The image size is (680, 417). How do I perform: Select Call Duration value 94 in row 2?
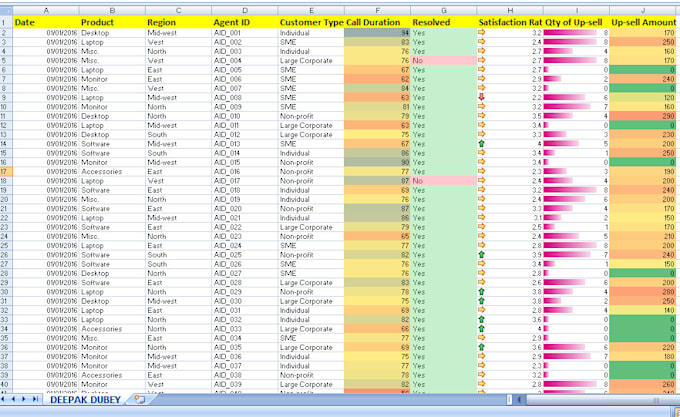click(x=377, y=33)
